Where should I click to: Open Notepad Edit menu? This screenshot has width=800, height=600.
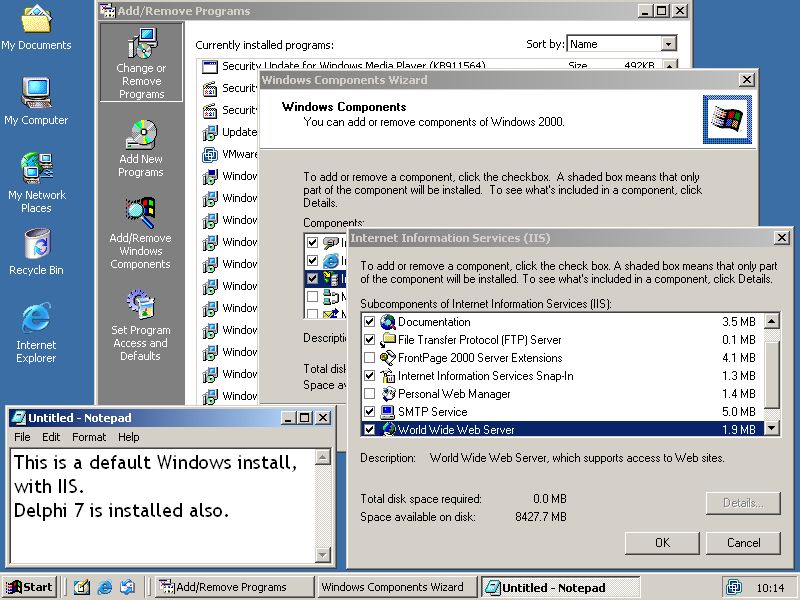51,437
